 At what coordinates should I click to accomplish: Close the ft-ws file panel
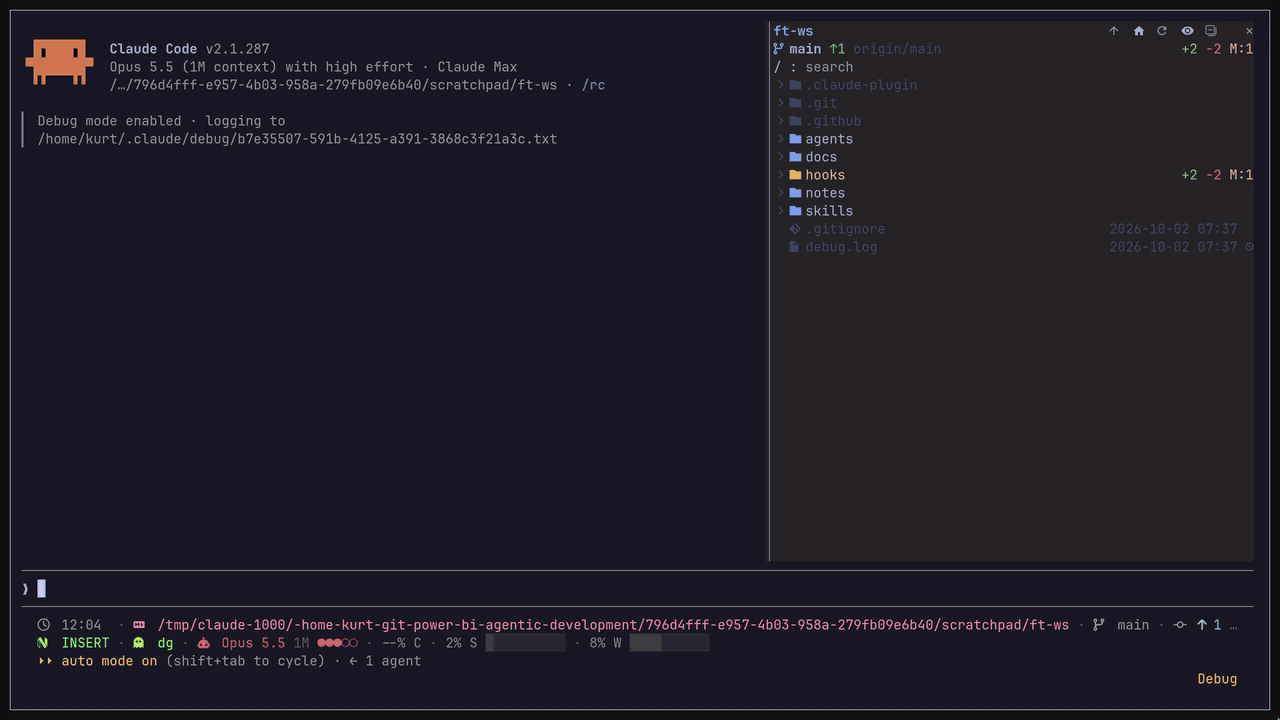[1249, 31]
